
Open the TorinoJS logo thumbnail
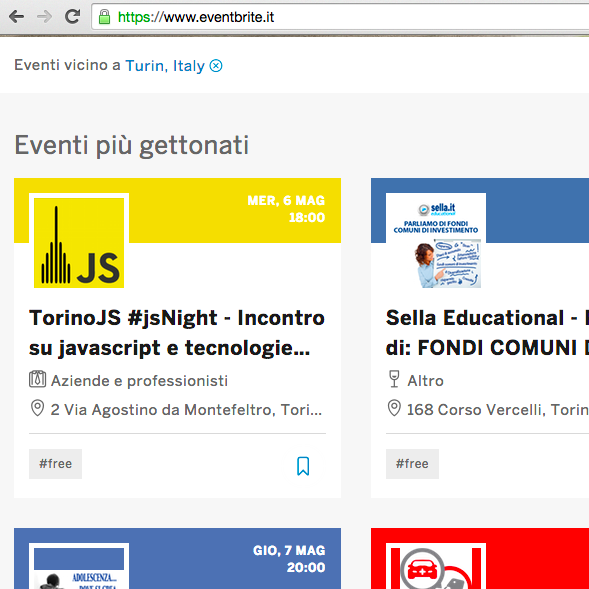coord(79,243)
